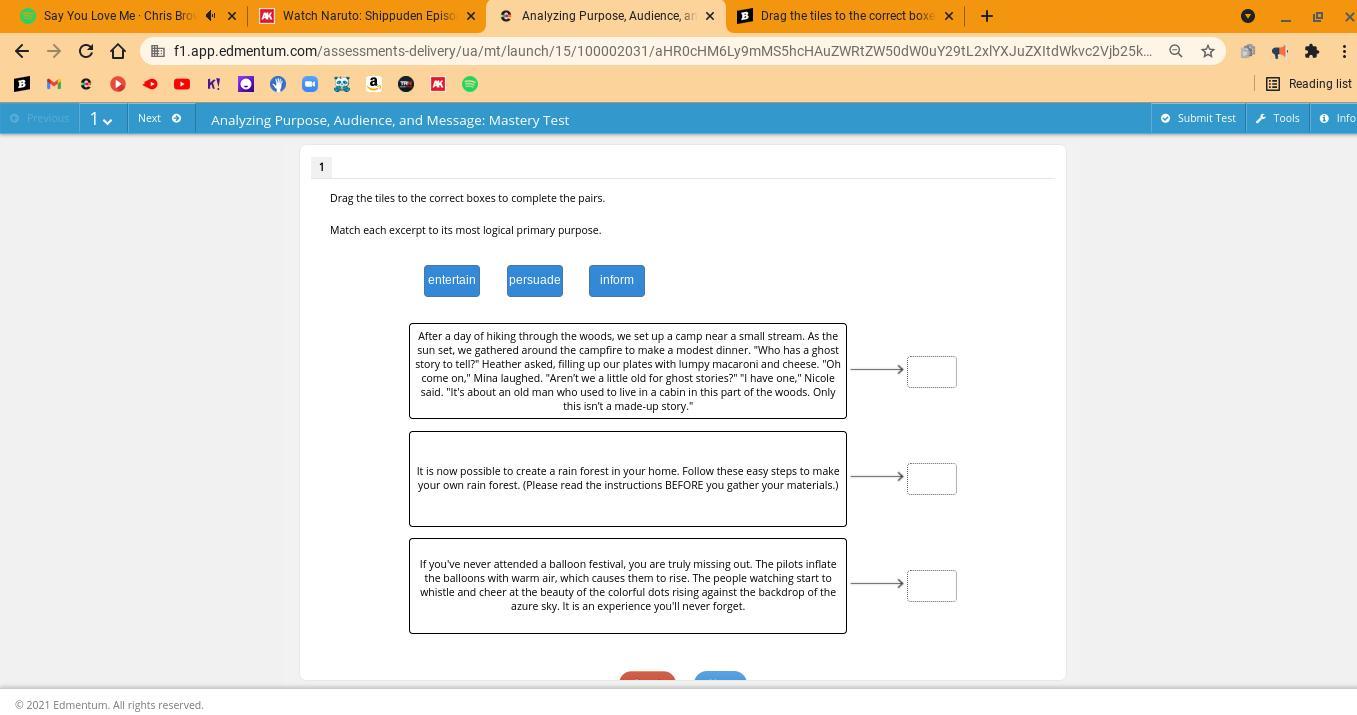Viewport: 1357px width, 715px height.
Task: Close the Drag the tiles tab
Action: 949,16
